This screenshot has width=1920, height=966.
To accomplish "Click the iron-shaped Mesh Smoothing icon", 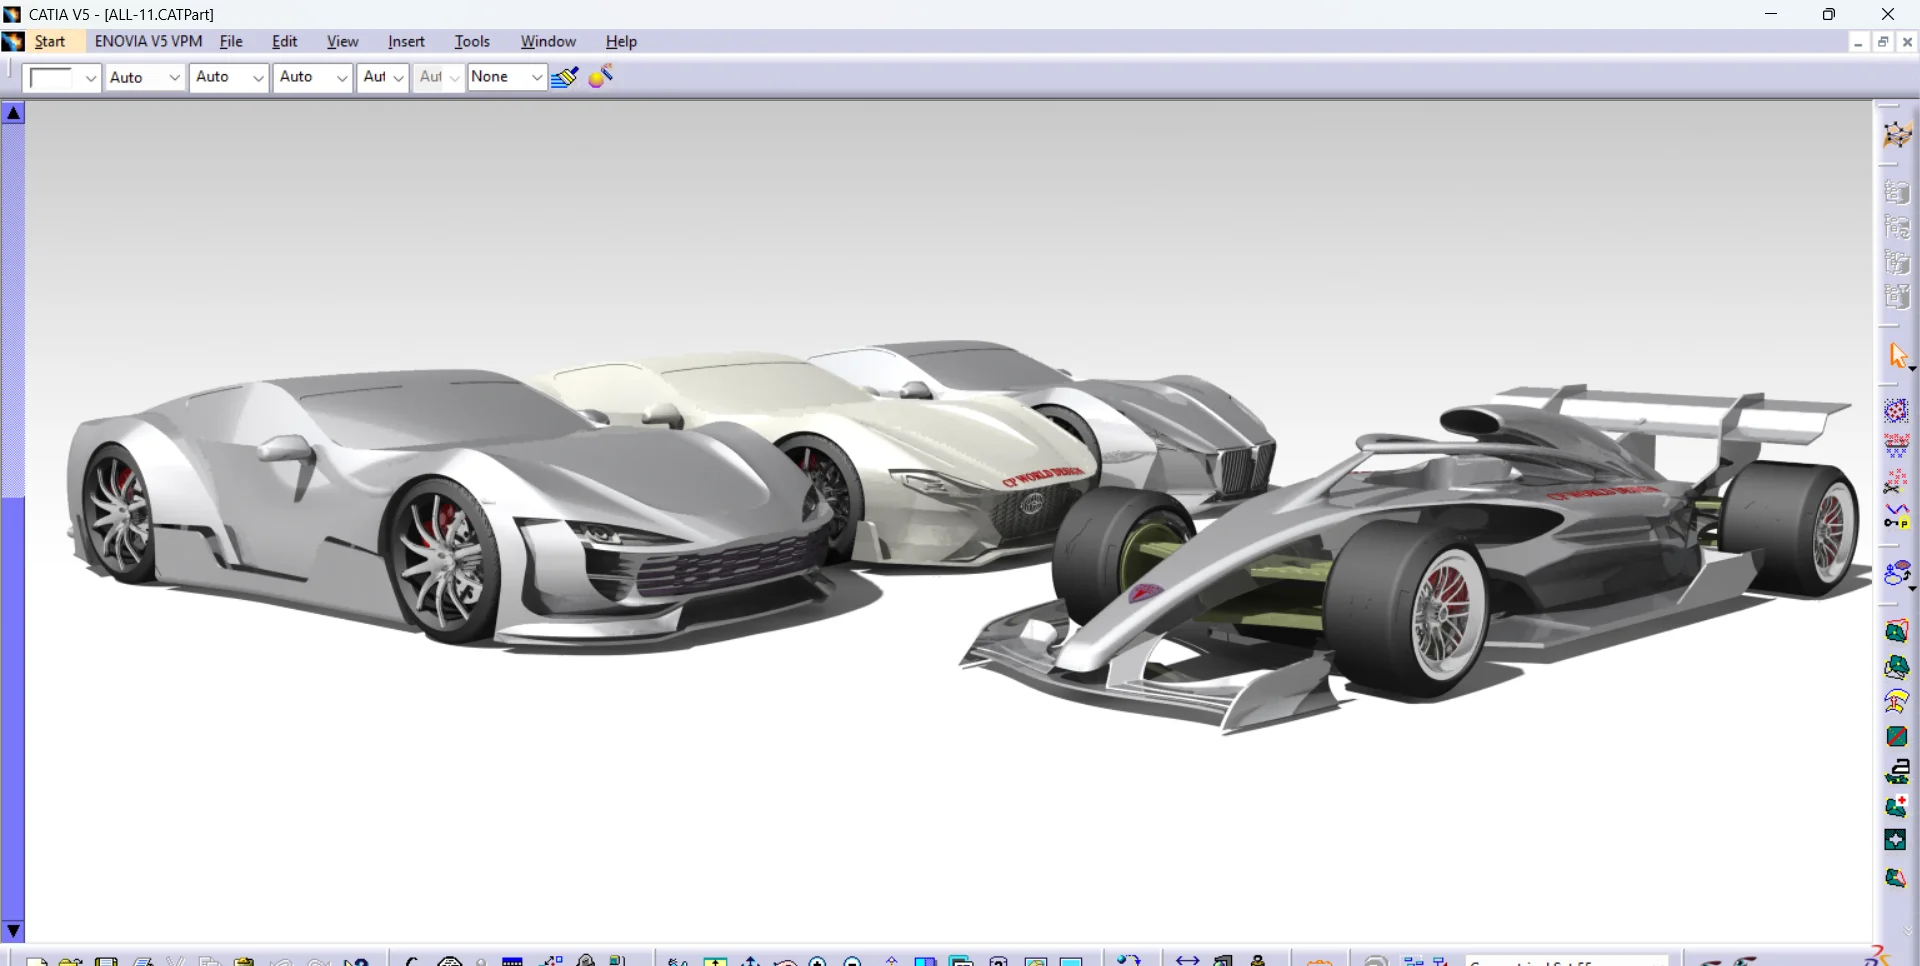I will [1897, 772].
